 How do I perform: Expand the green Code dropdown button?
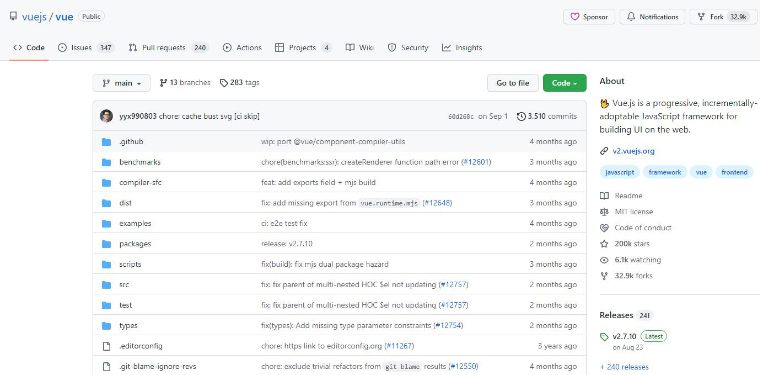tap(565, 83)
